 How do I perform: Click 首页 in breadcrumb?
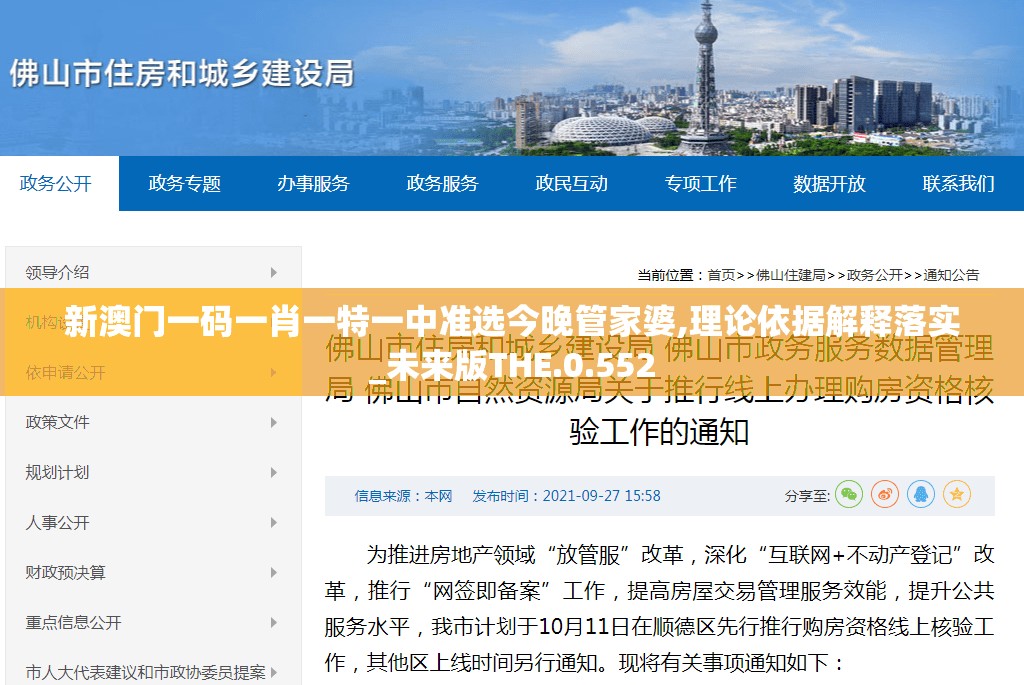[721, 275]
